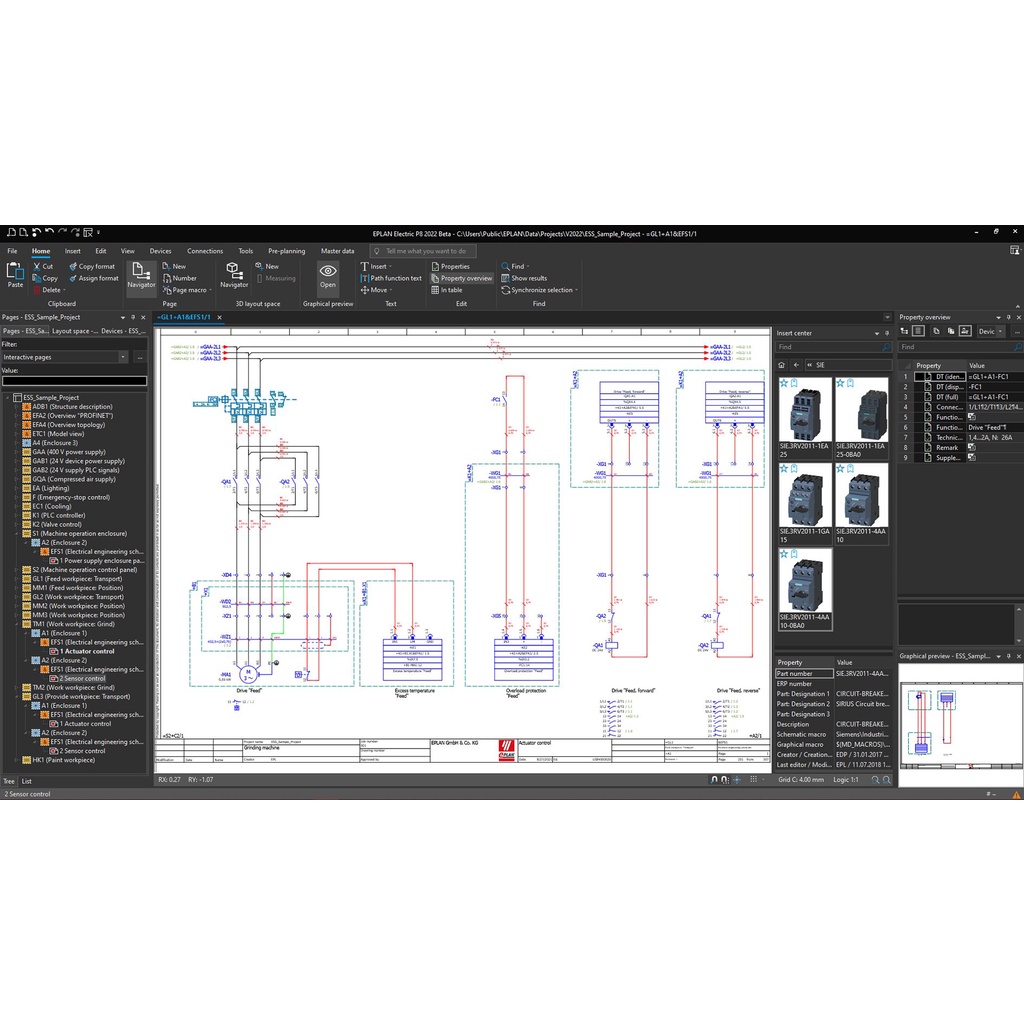Select the SIE.3RV2011-1GA15 part thumbnail

pyautogui.click(x=805, y=504)
